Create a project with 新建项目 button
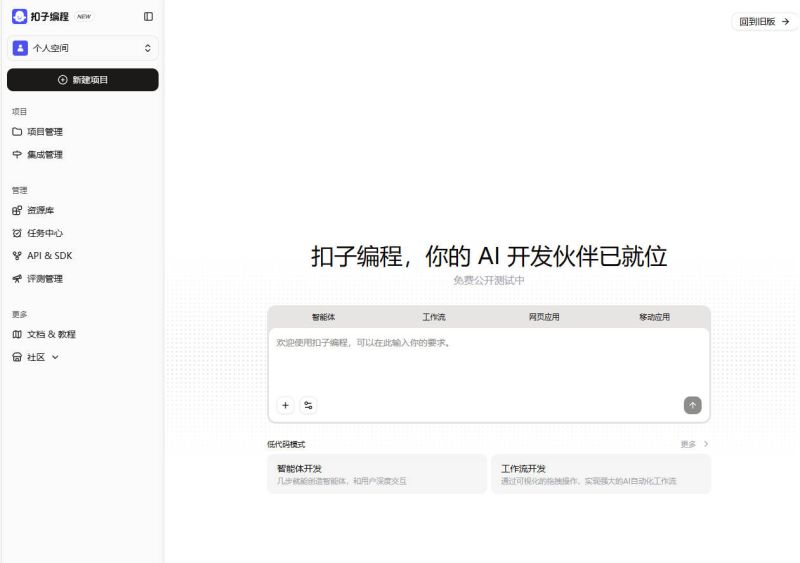 tap(83, 80)
